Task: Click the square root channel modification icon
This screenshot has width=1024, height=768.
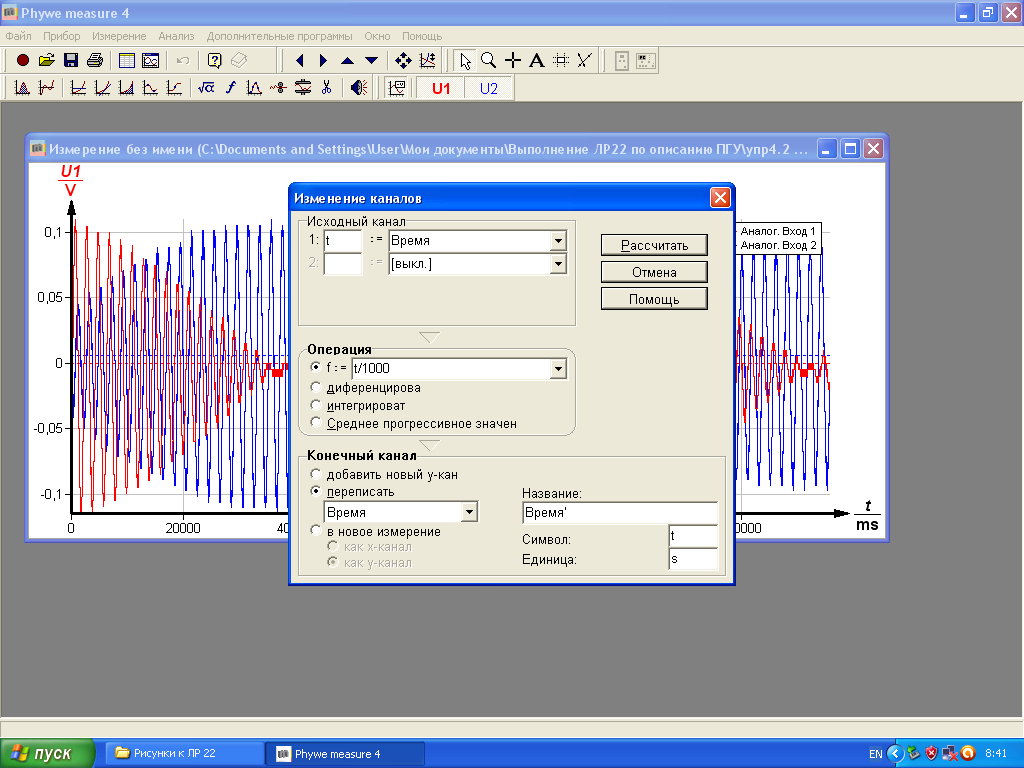Action: [x=206, y=88]
